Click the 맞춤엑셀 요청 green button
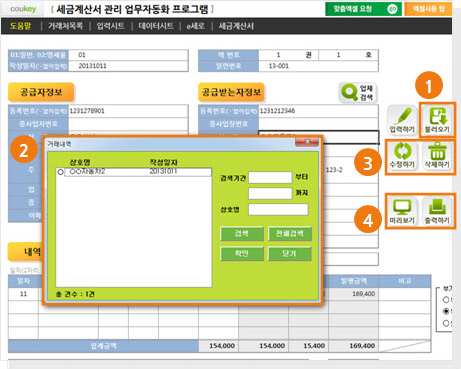Image resolution: width=461 pixels, height=369 pixels. pos(363,9)
